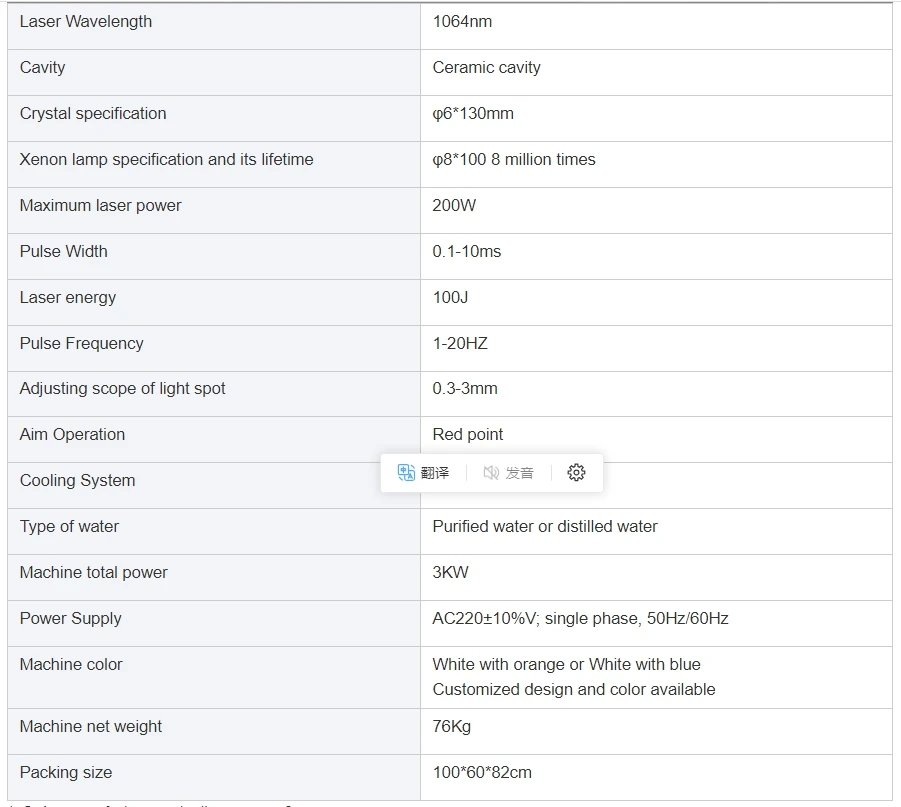Click the translate icon in the popup toolbar

(x=406, y=473)
